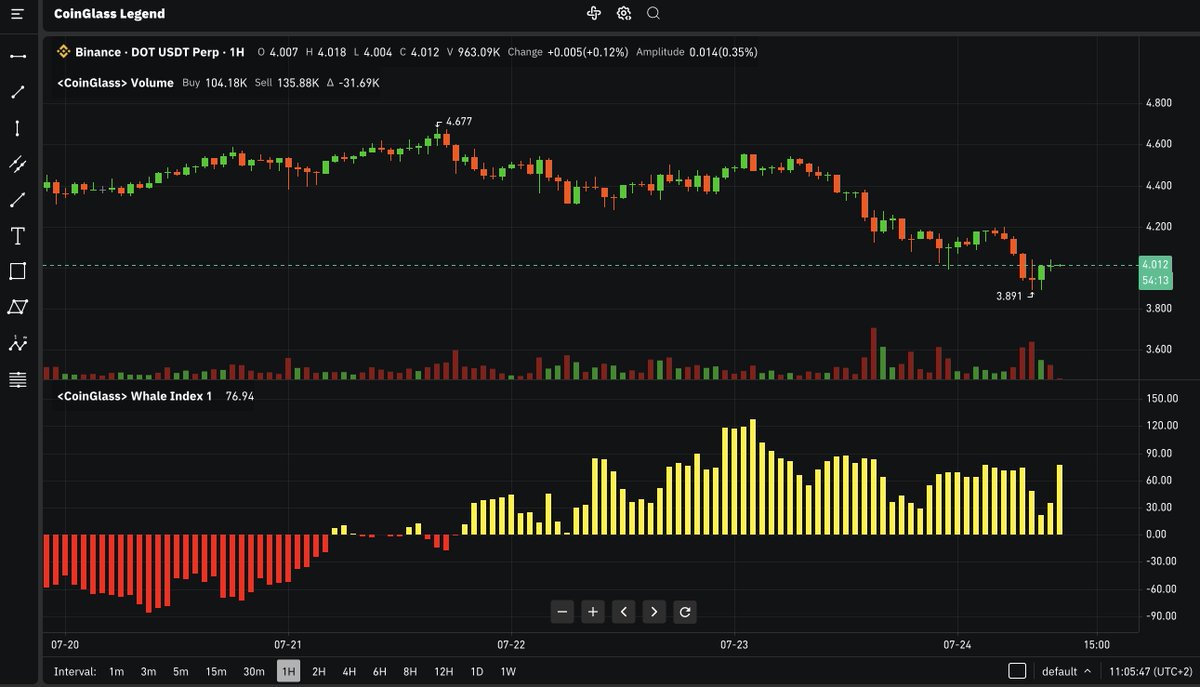Click the Whale Index value 76.94

click(240, 397)
